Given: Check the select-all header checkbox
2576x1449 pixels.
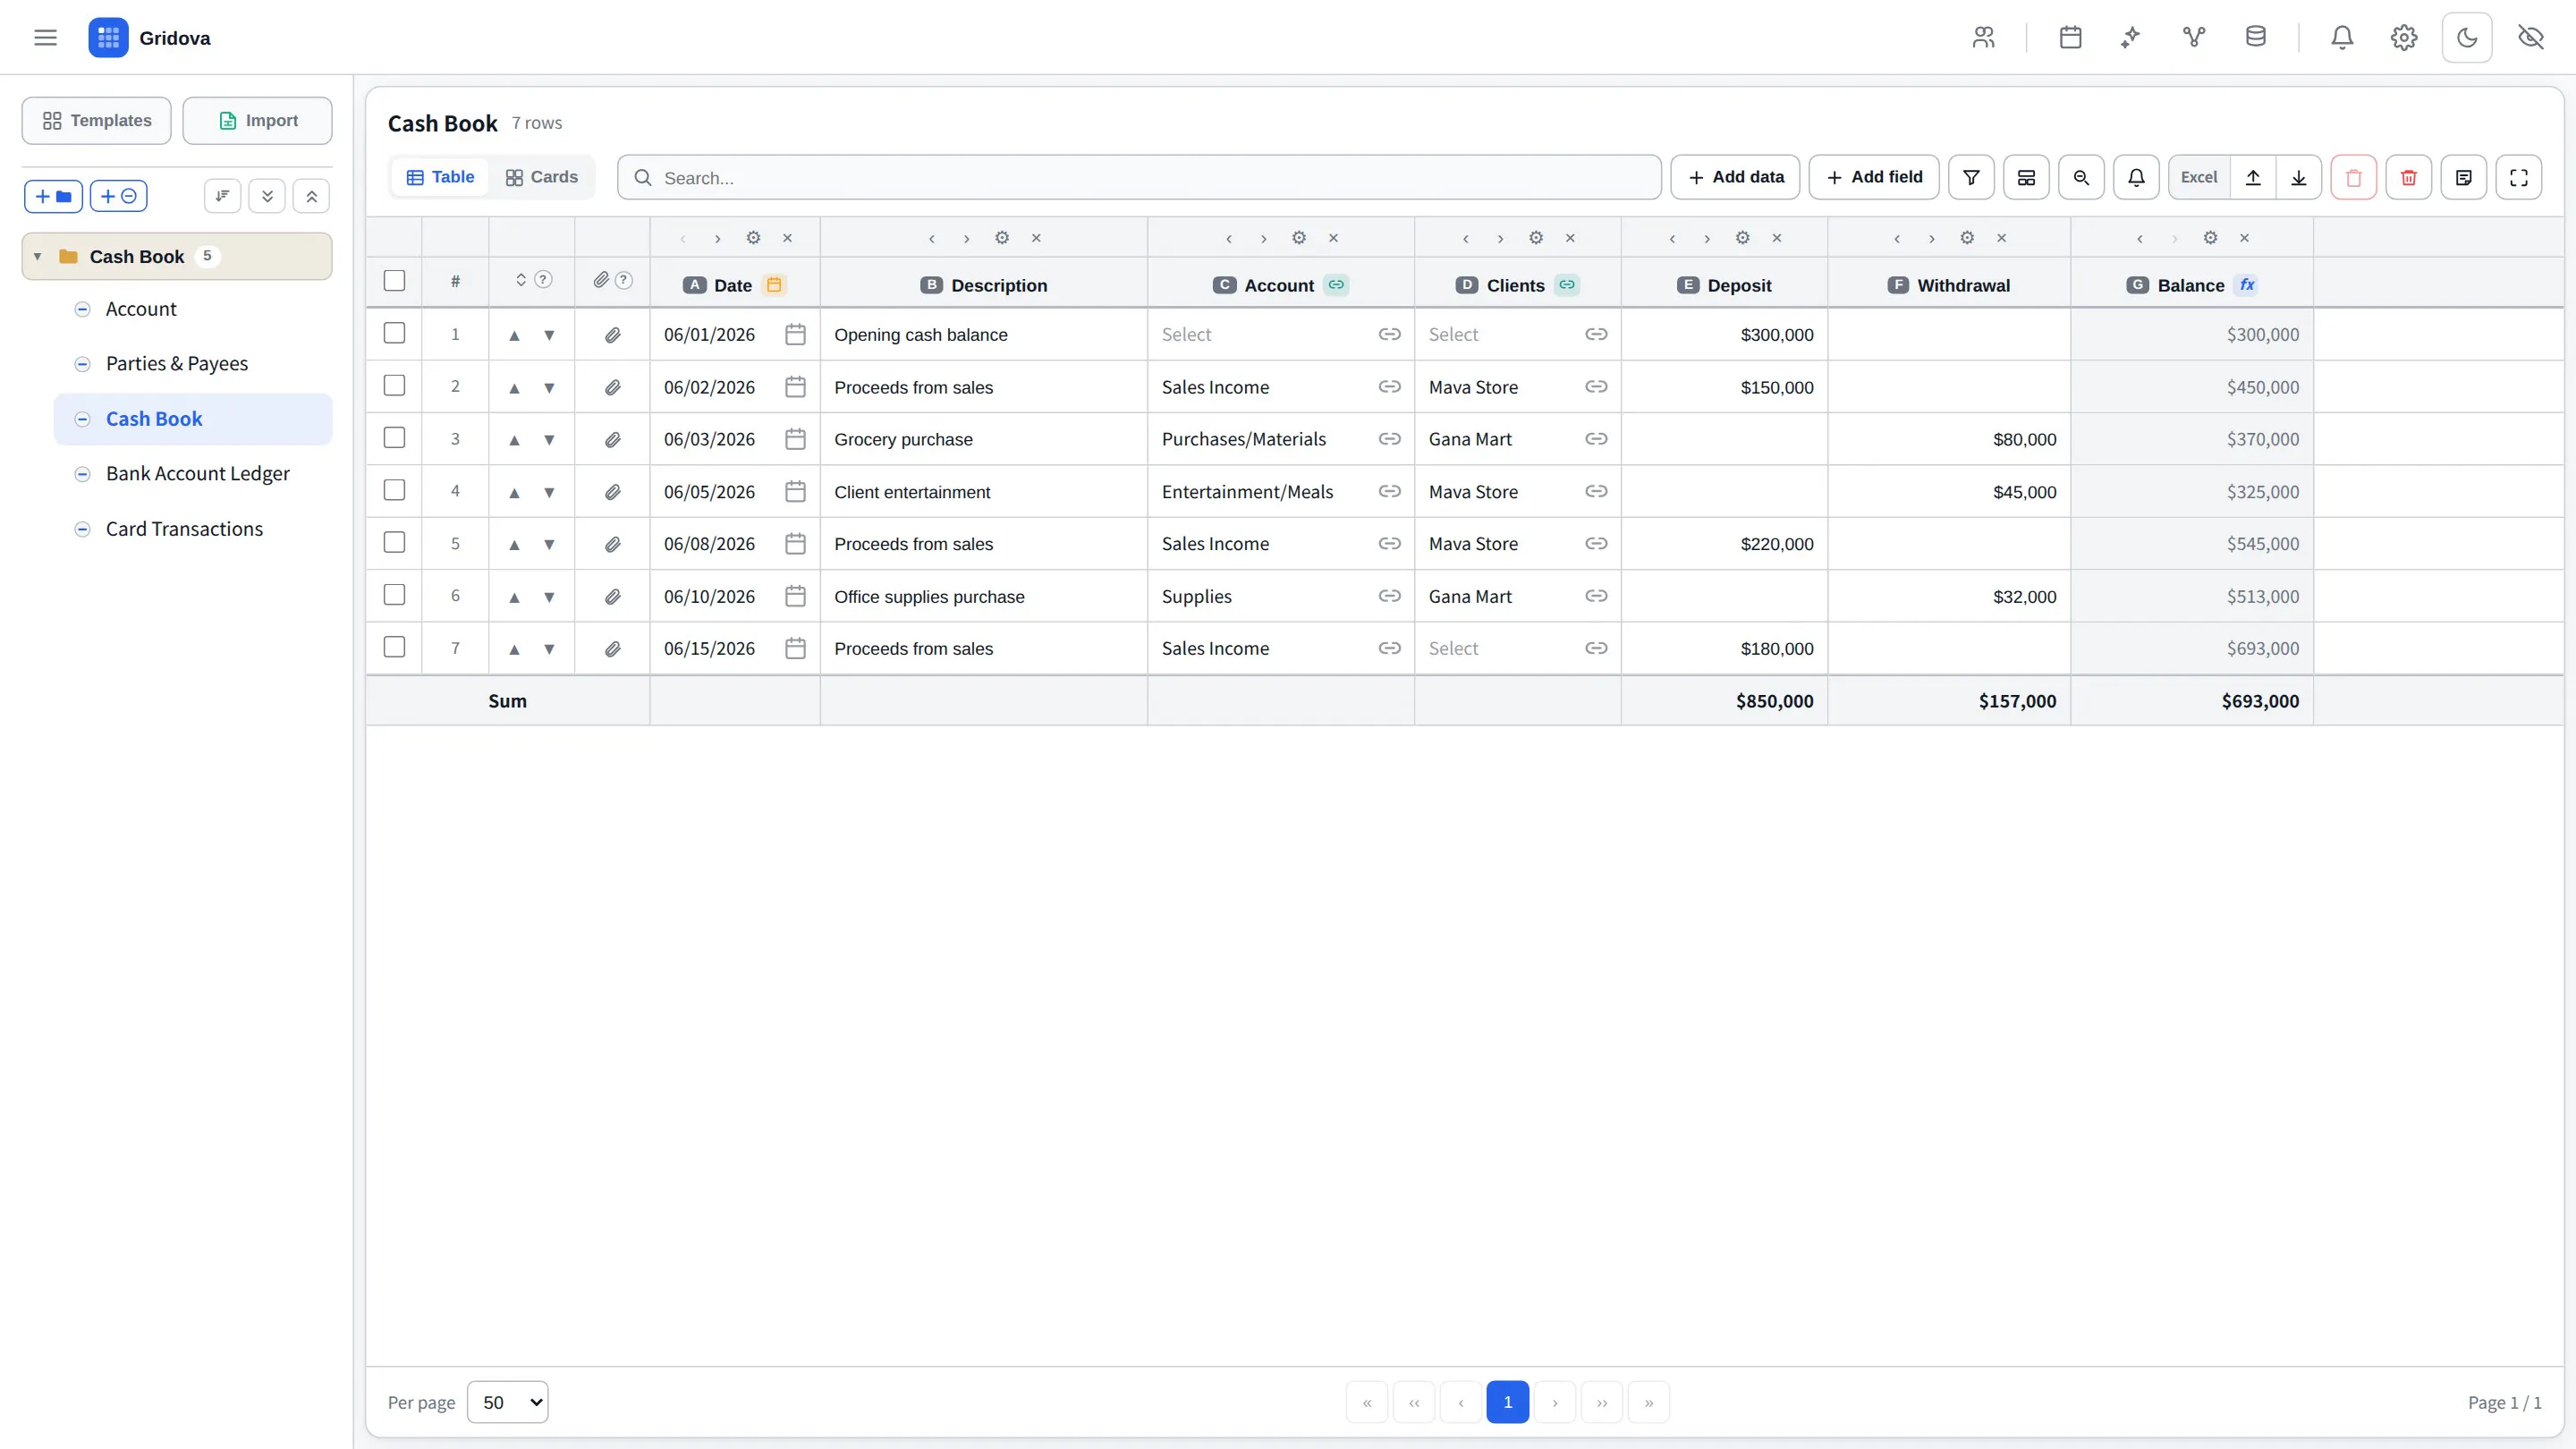Looking at the screenshot, I should click(395, 281).
